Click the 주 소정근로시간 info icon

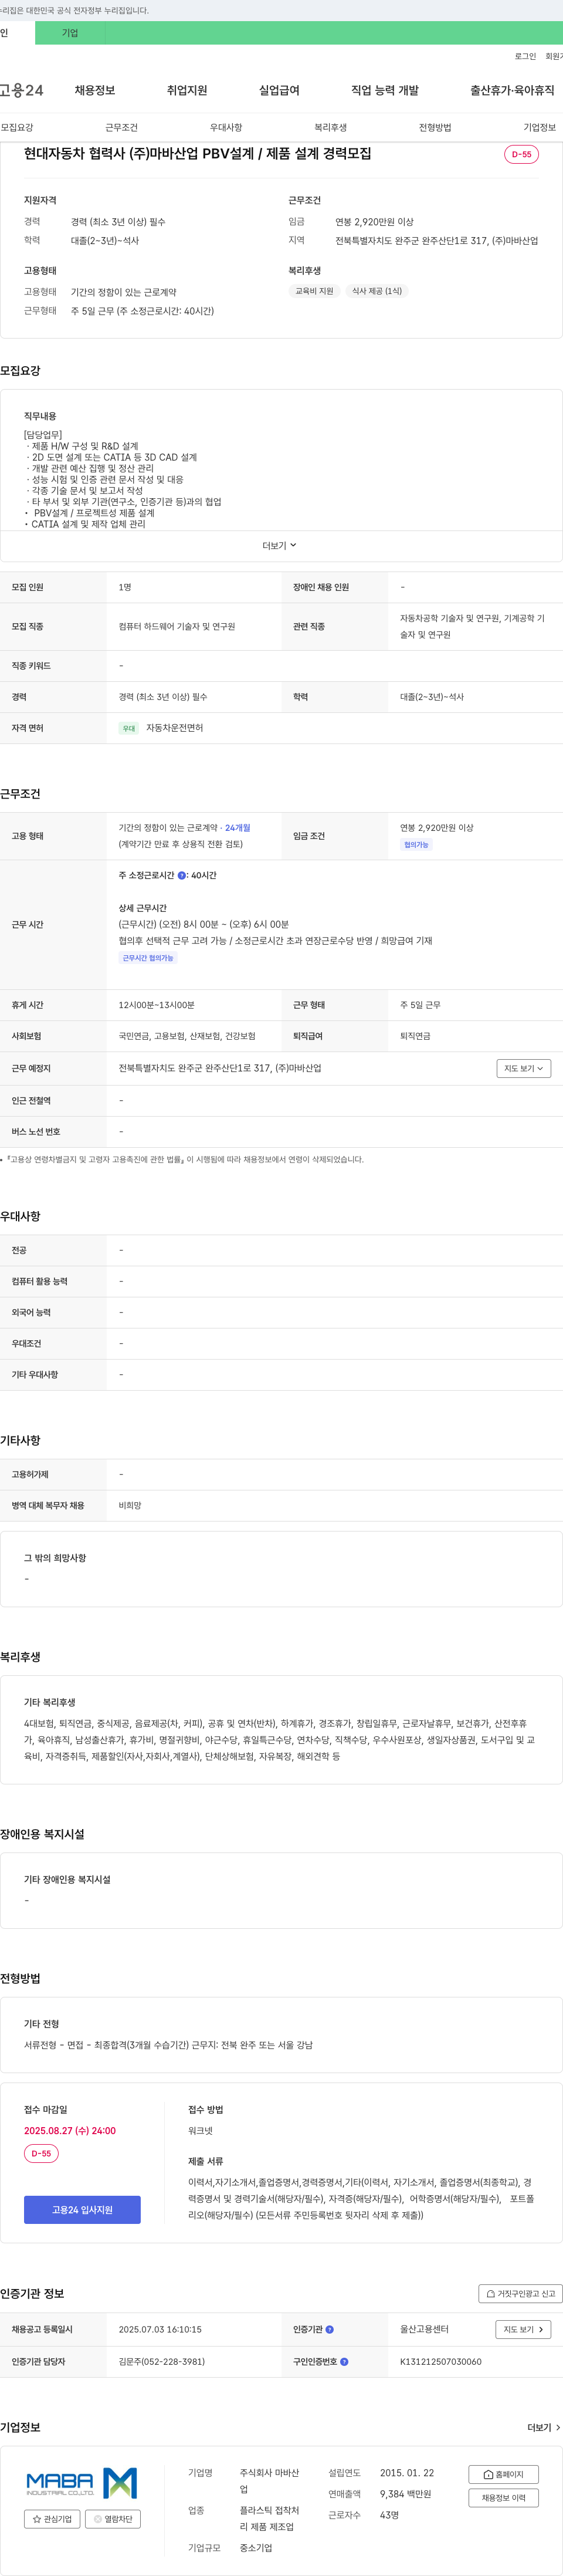click(x=181, y=875)
